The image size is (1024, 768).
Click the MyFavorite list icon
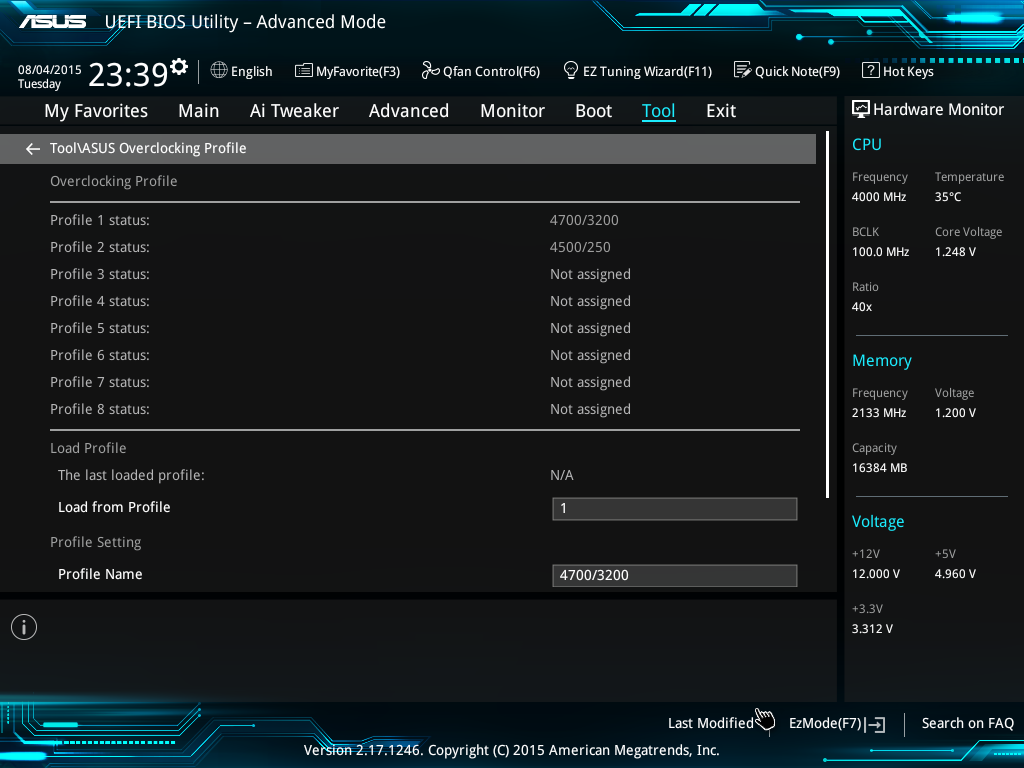point(304,71)
